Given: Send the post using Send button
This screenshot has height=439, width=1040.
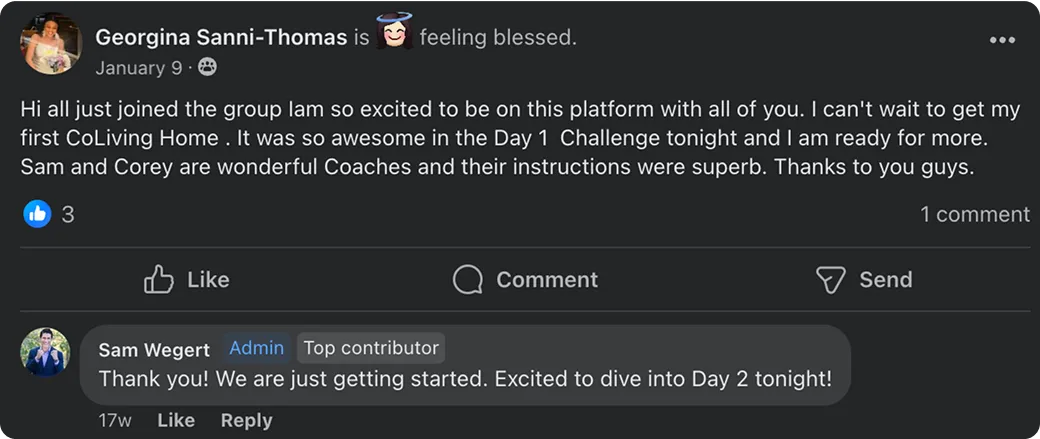Looking at the screenshot, I should tap(864, 280).
